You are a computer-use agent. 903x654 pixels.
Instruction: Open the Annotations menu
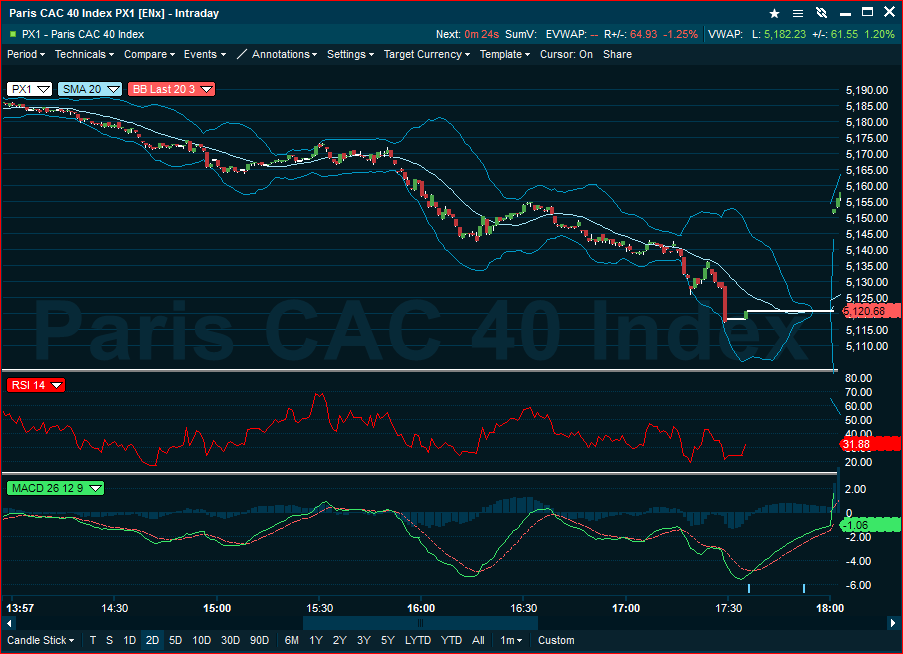pos(284,54)
